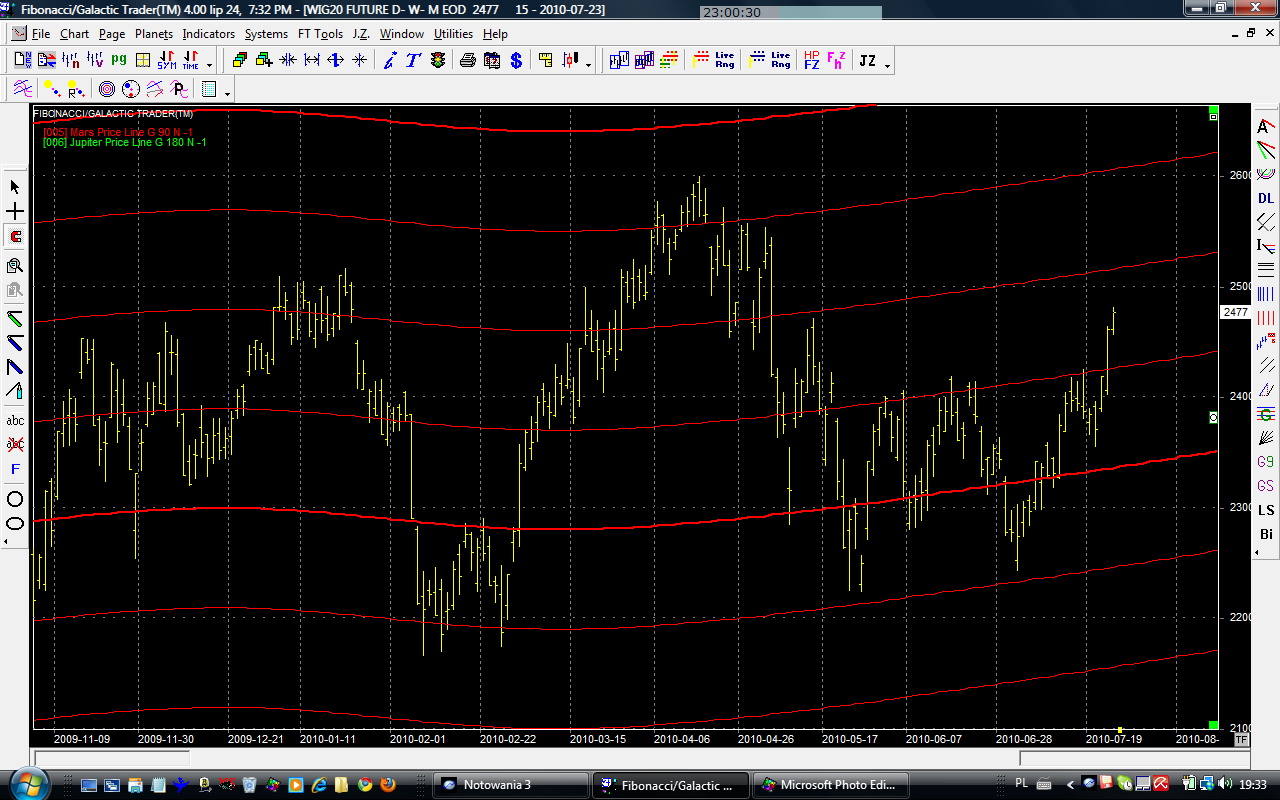Toggle the blue Live Rng button

point(770,61)
